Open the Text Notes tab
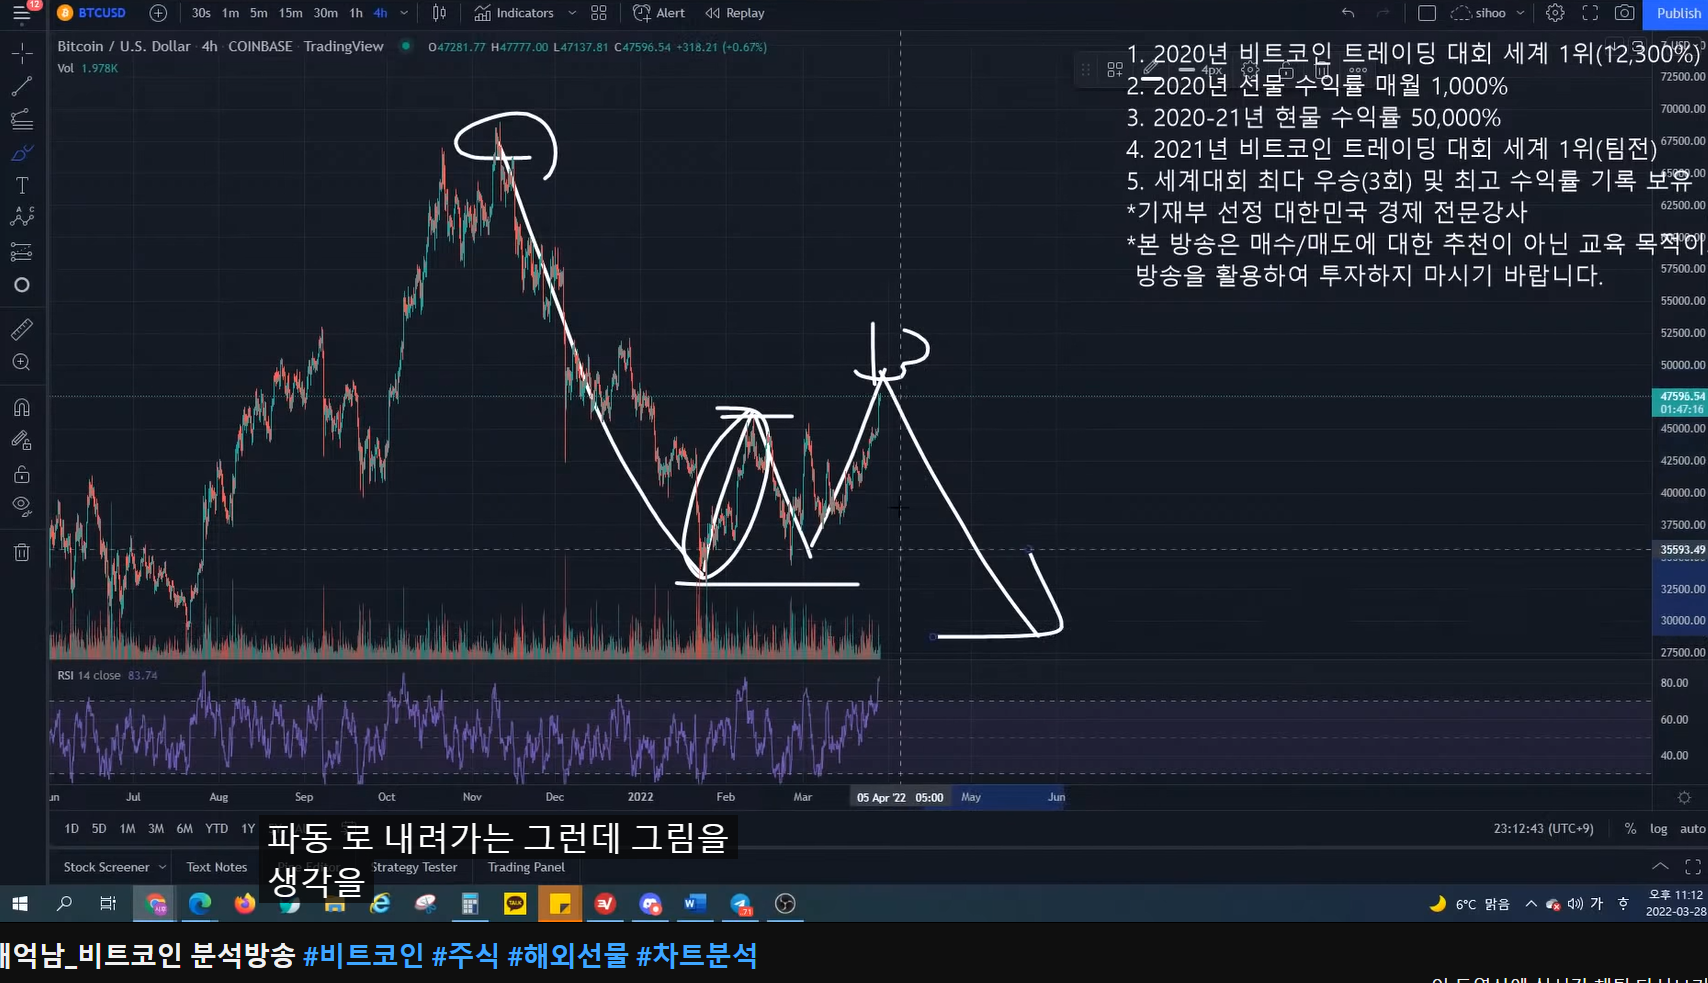The height and width of the screenshot is (983, 1708). tap(216, 867)
